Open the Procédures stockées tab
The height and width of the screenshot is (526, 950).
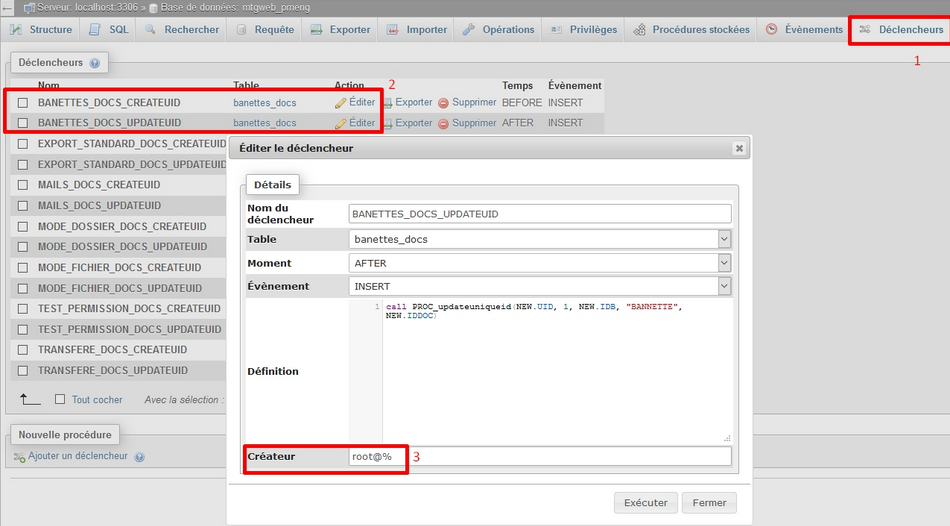click(692, 30)
